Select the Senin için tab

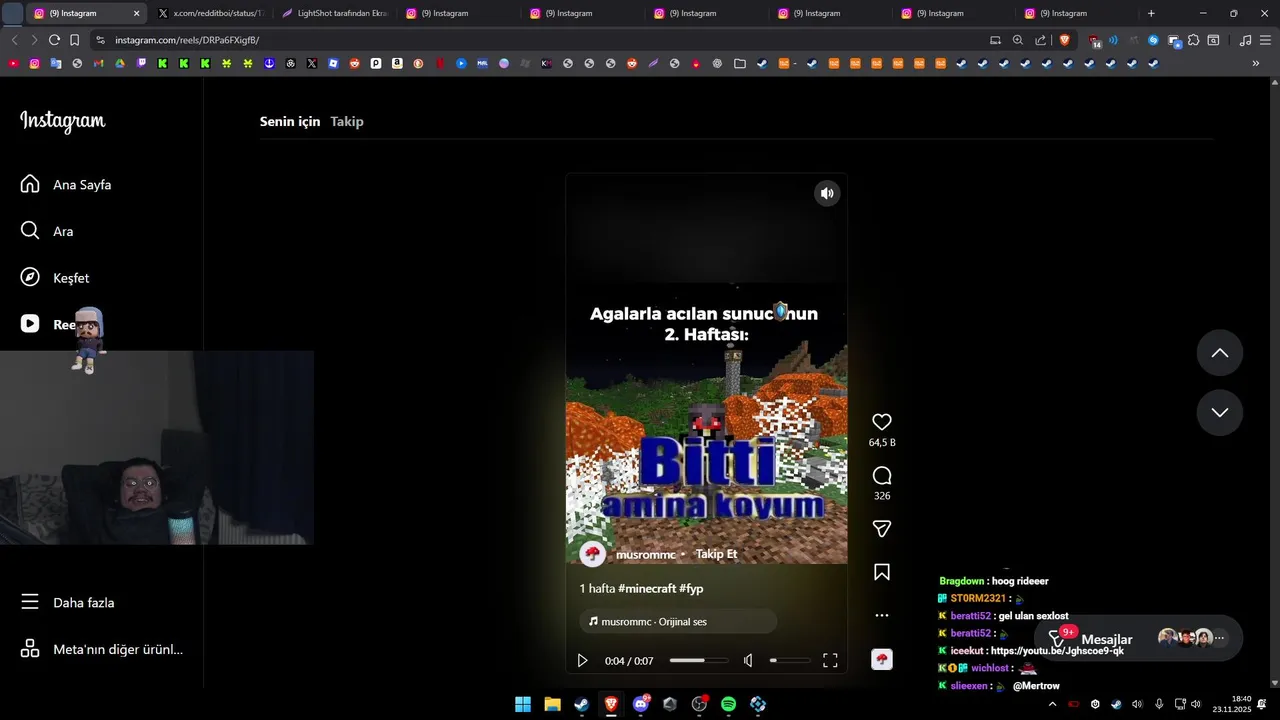[290, 121]
